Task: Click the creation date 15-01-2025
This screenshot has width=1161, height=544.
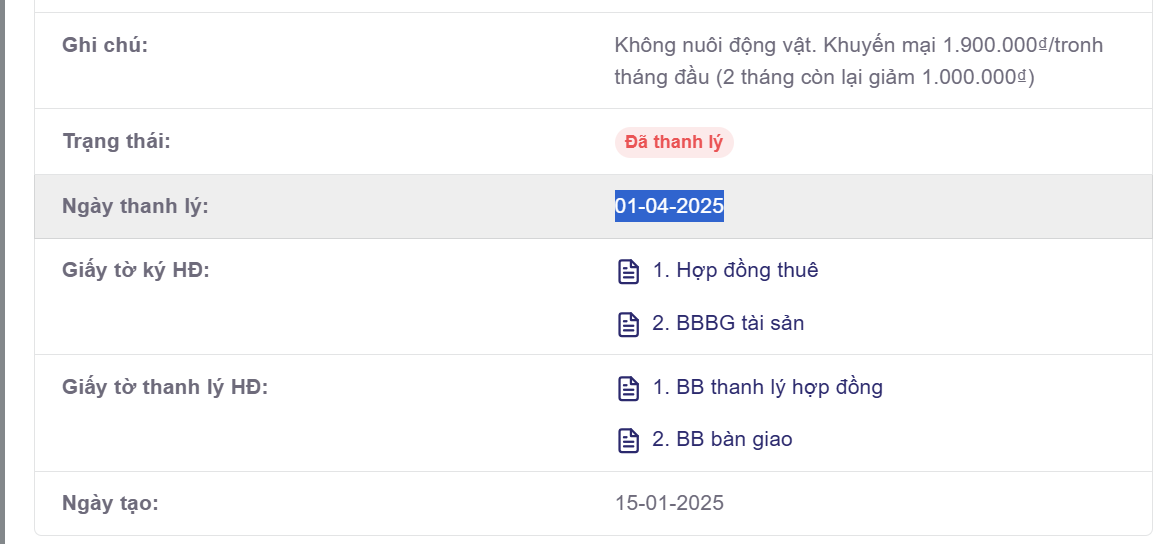Action: pos(669,502)
